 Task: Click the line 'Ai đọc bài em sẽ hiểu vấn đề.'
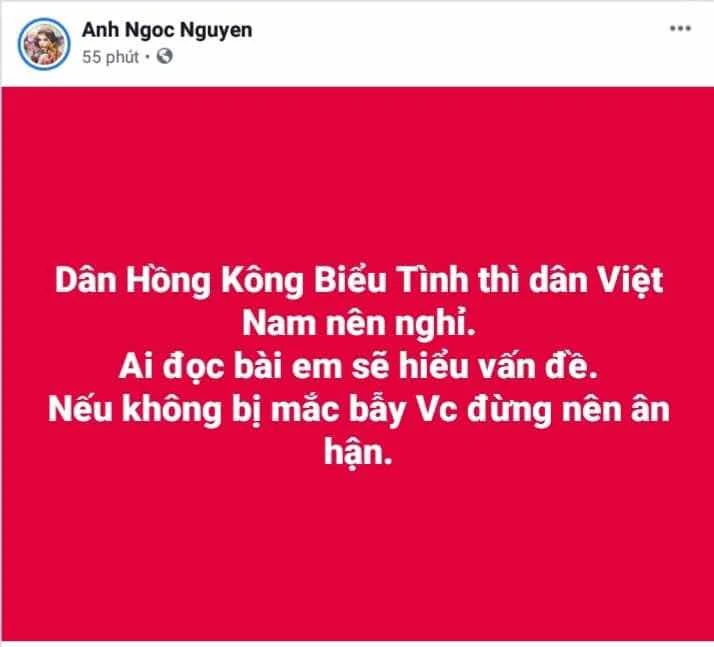tap(358, 367)
